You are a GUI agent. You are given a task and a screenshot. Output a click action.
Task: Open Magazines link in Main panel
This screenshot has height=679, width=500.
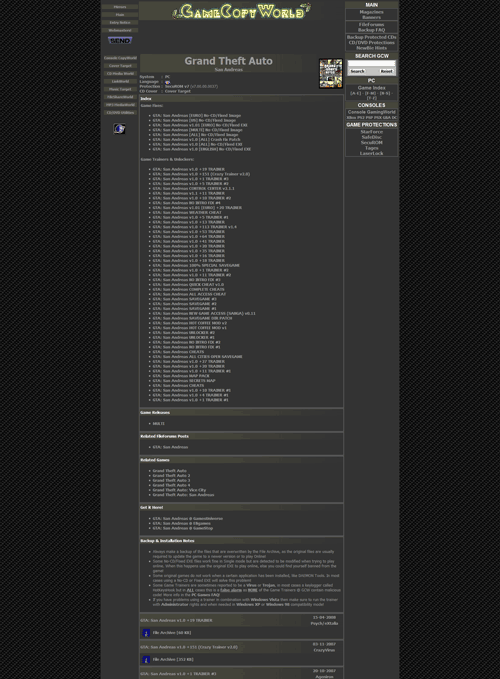[x=371, y=12]
